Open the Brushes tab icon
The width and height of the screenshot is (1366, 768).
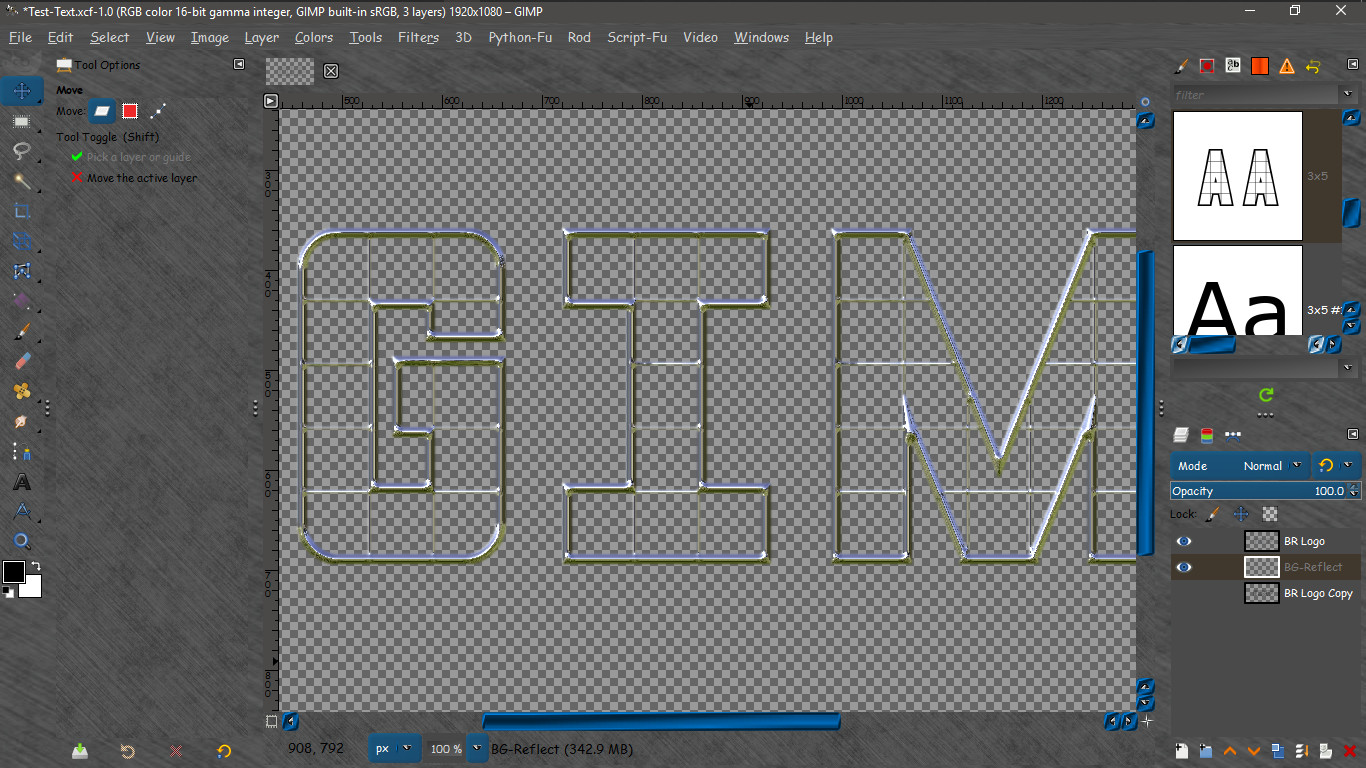tap(1181, 66)
